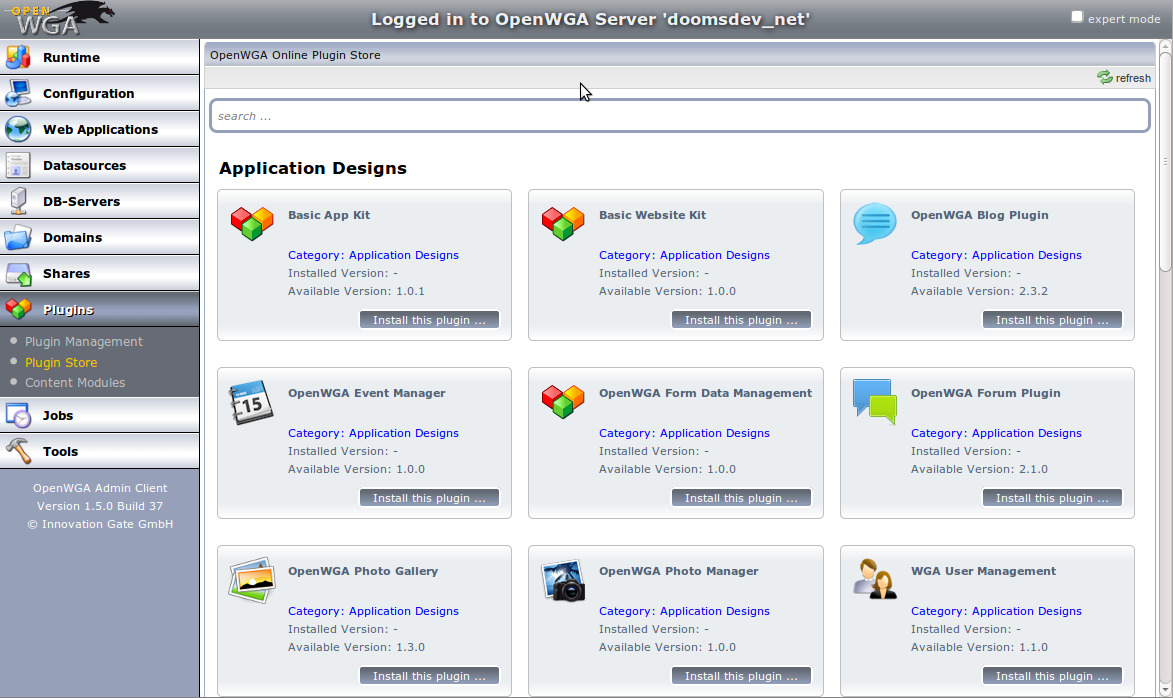Install the WGA User Management plugin

(1053, 676)
